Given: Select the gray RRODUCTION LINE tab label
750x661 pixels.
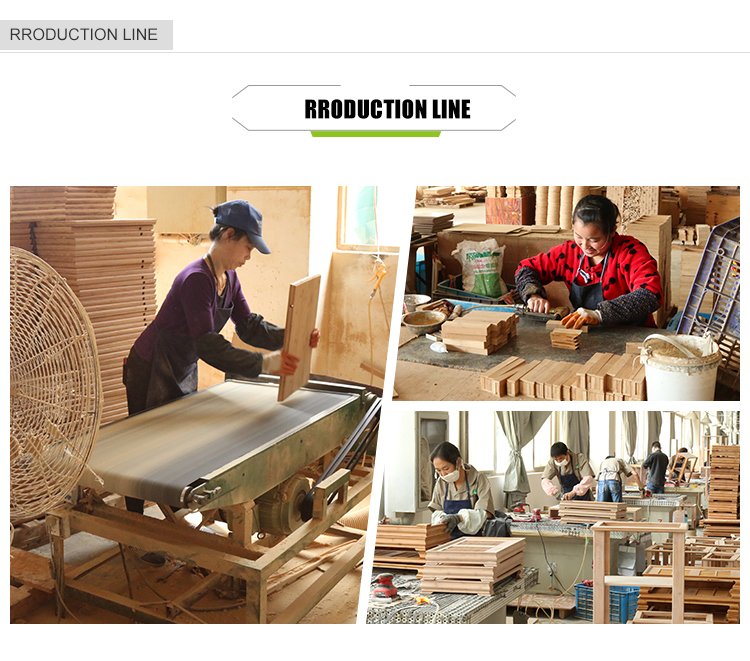Looking at the screenshot, I should [x=84, y=34].
